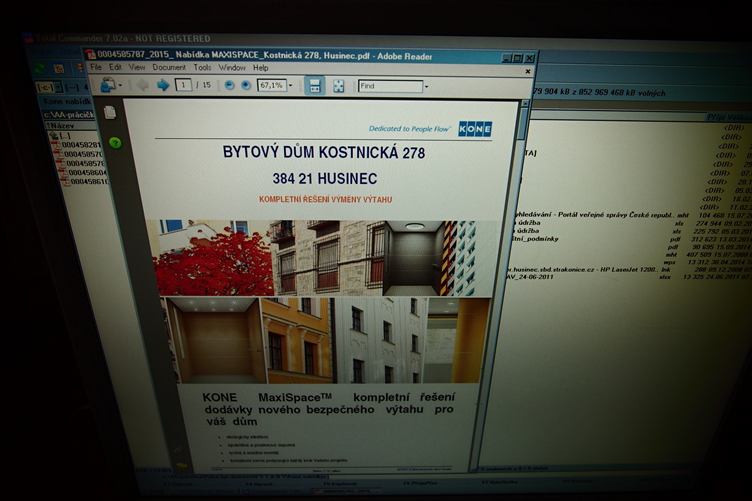Select the file row 00045861

84,182
